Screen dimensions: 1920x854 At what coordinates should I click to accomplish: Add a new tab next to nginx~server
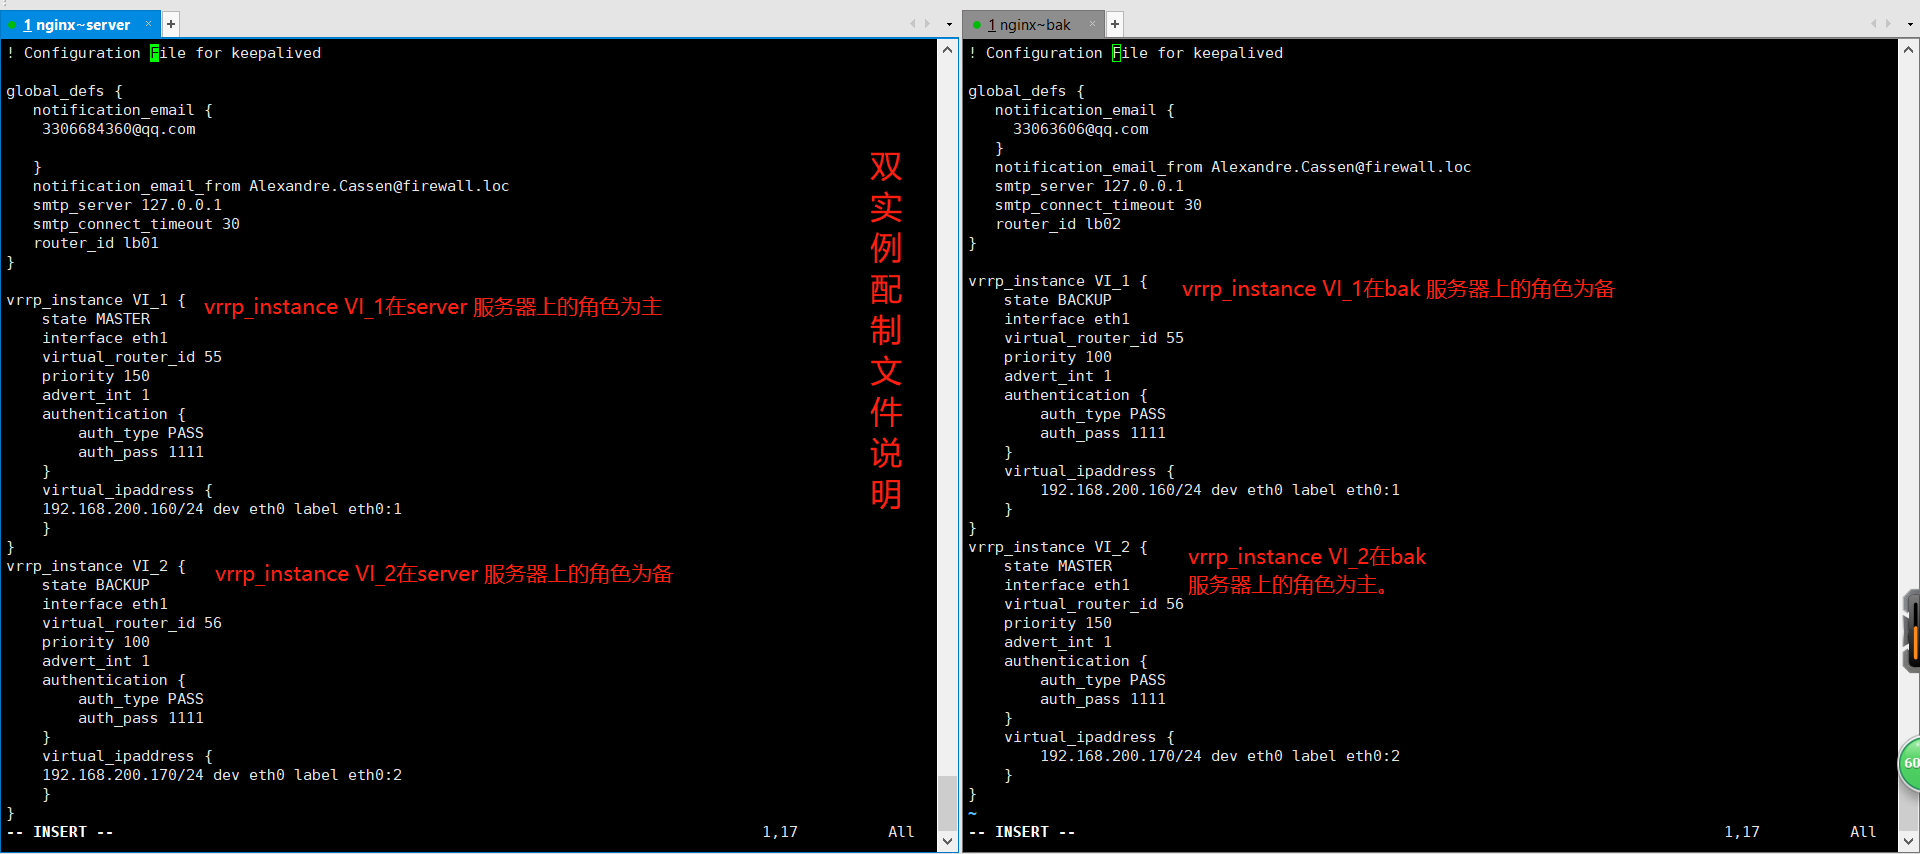(171, 24)
